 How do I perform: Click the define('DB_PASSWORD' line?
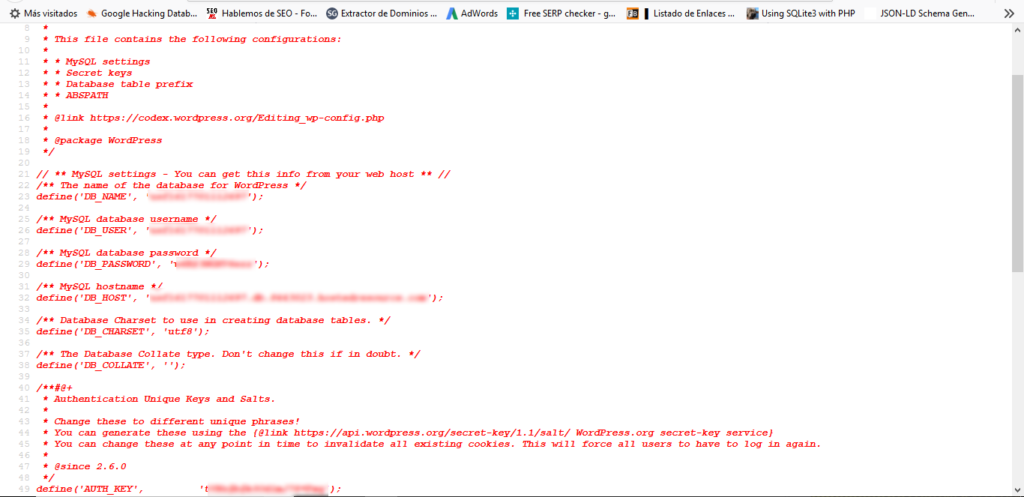coord(153,264)
